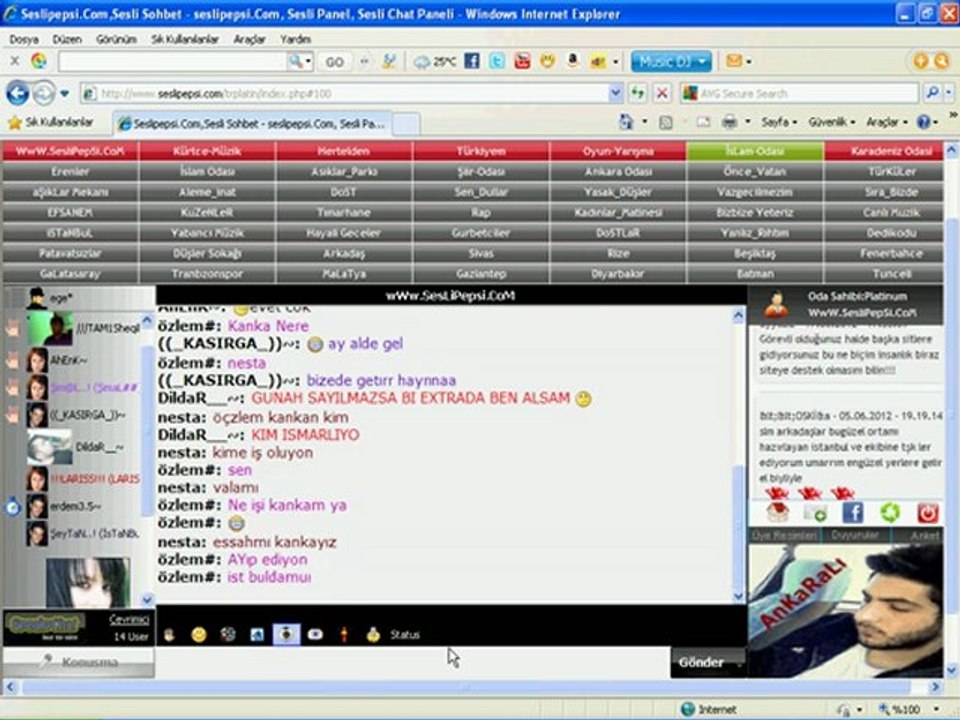Open the mail envelope toolbar icon

pos(734,61)
